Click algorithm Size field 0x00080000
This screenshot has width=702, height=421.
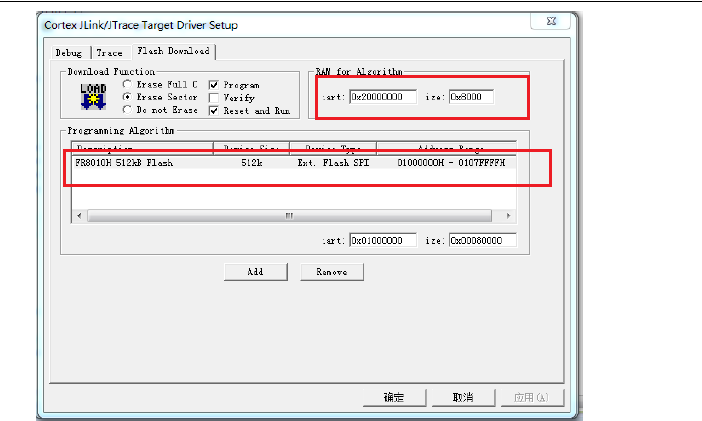(483, 241)
